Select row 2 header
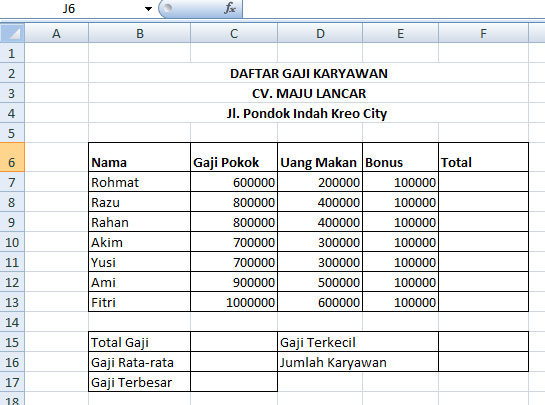 (x=12, y=73)
